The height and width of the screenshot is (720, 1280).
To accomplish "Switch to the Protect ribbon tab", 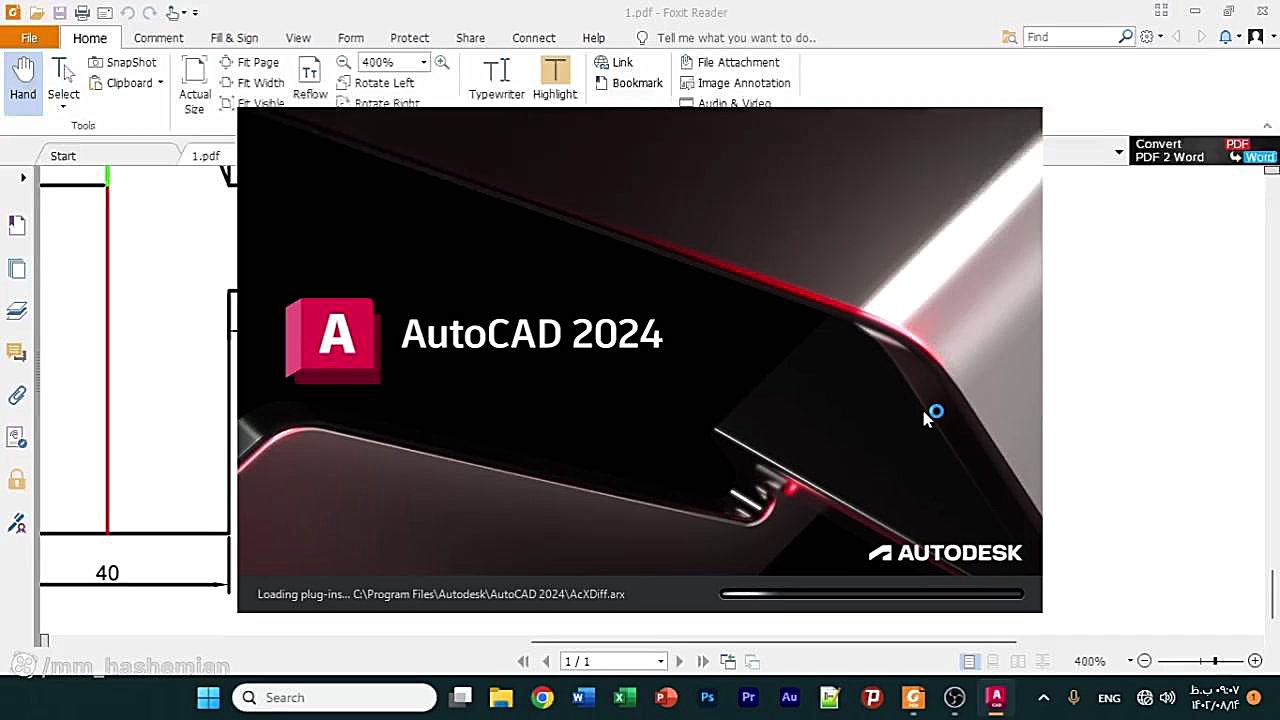I will click(x=409, y=38).
